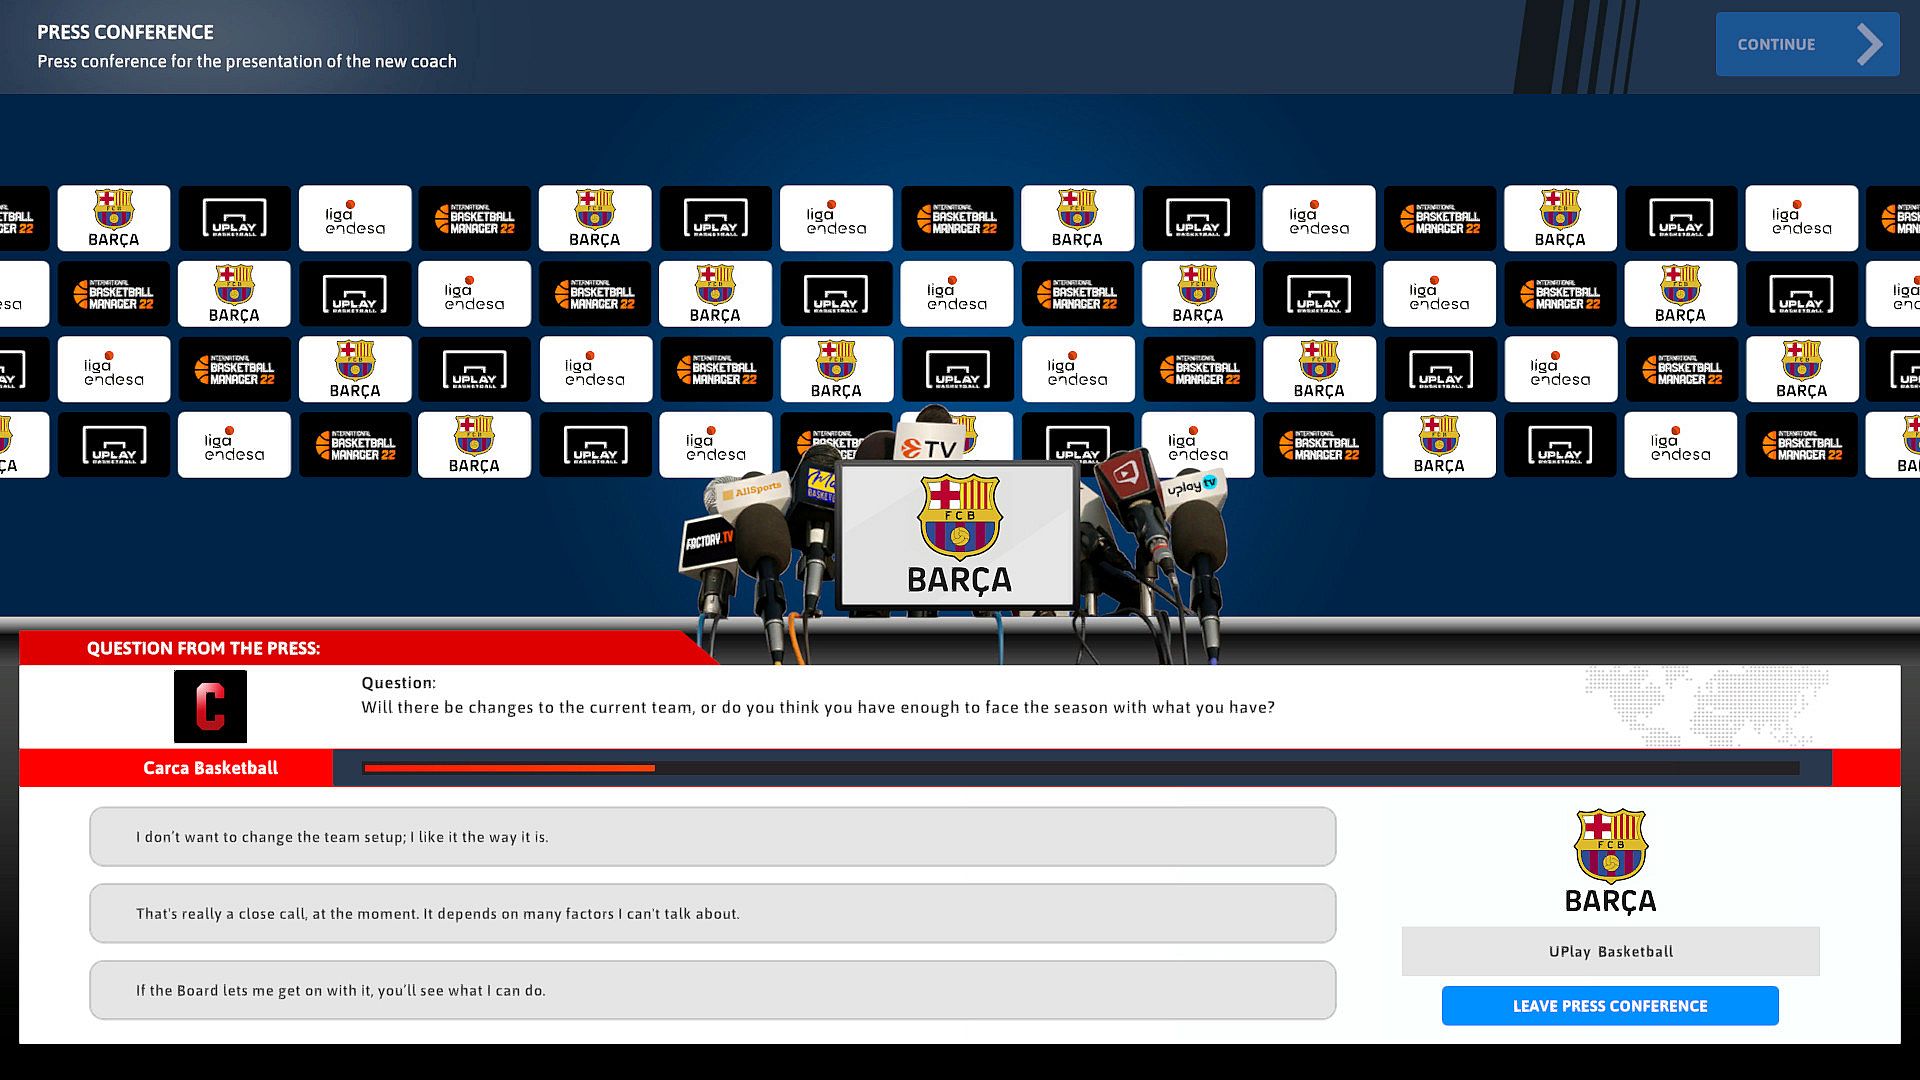Click the Carca Basketball red C logo

point(210,707)
